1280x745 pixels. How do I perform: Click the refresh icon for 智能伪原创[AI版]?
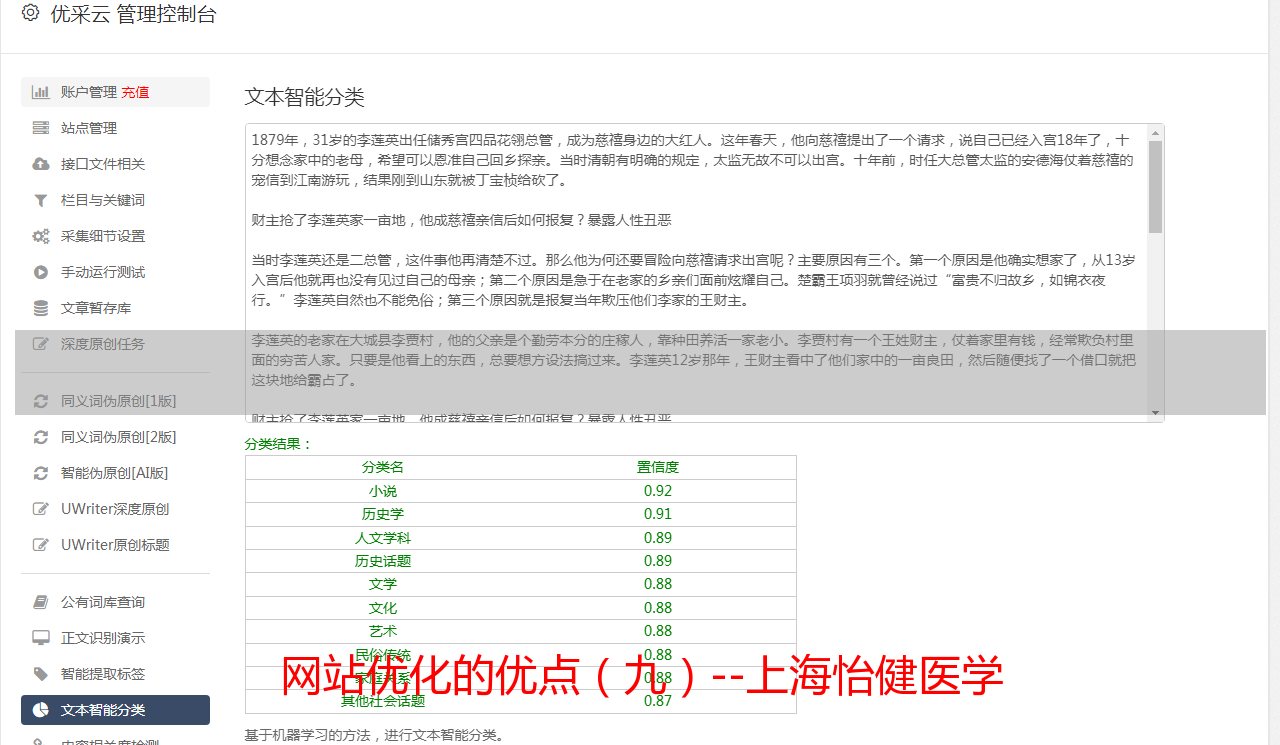pyautogui.click(x=41, y=473)
